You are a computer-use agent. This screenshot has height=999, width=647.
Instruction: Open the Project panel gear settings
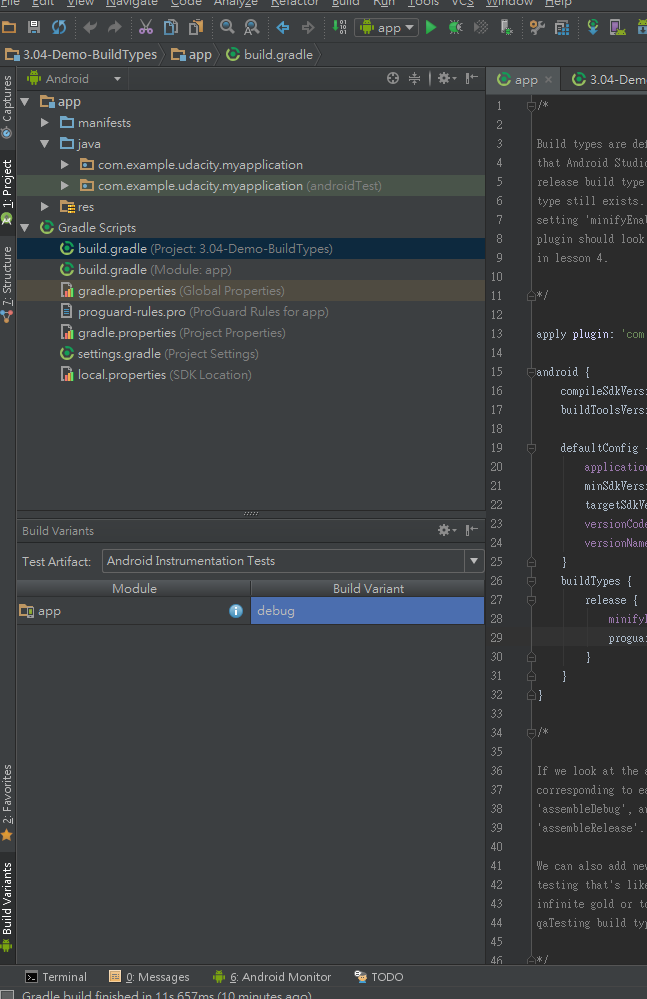[446, 78]
